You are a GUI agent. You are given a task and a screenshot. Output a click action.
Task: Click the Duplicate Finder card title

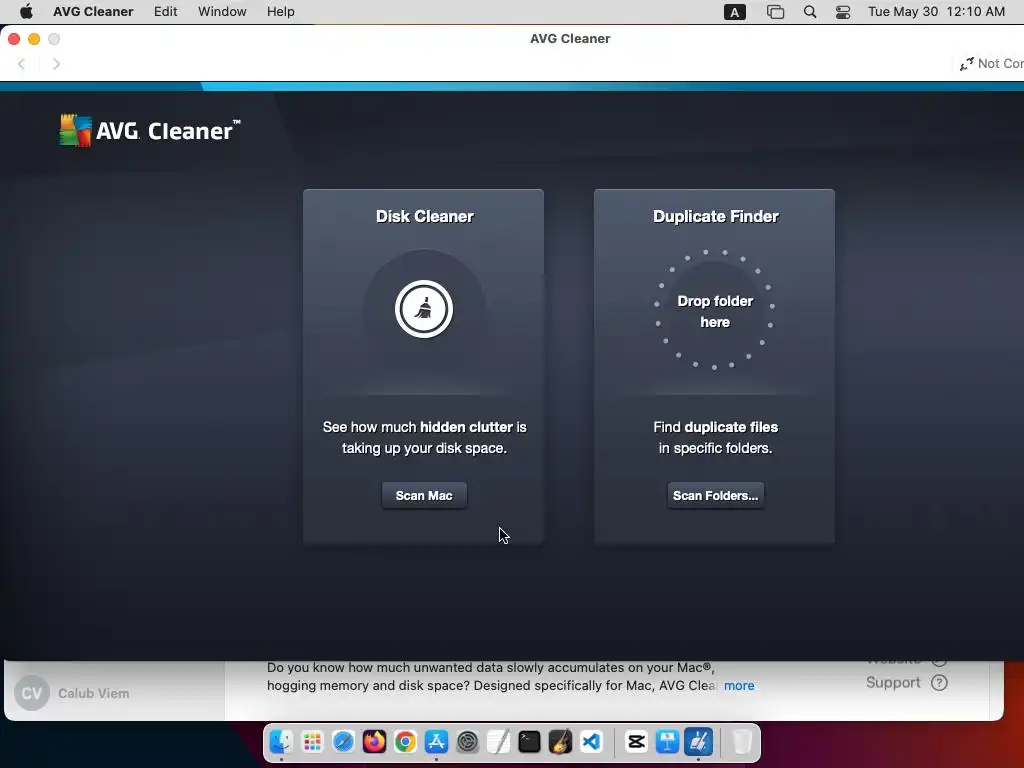(x=716, y=217)
